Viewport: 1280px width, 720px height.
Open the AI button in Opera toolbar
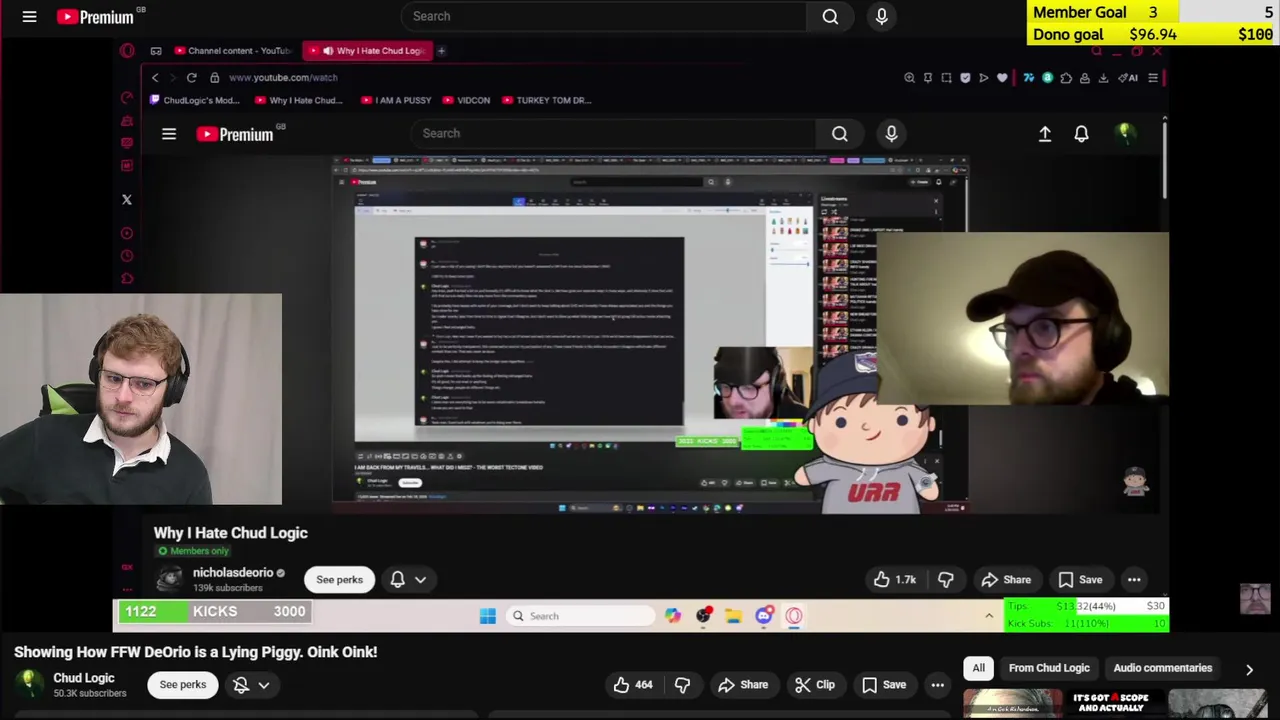[1128, 77]
